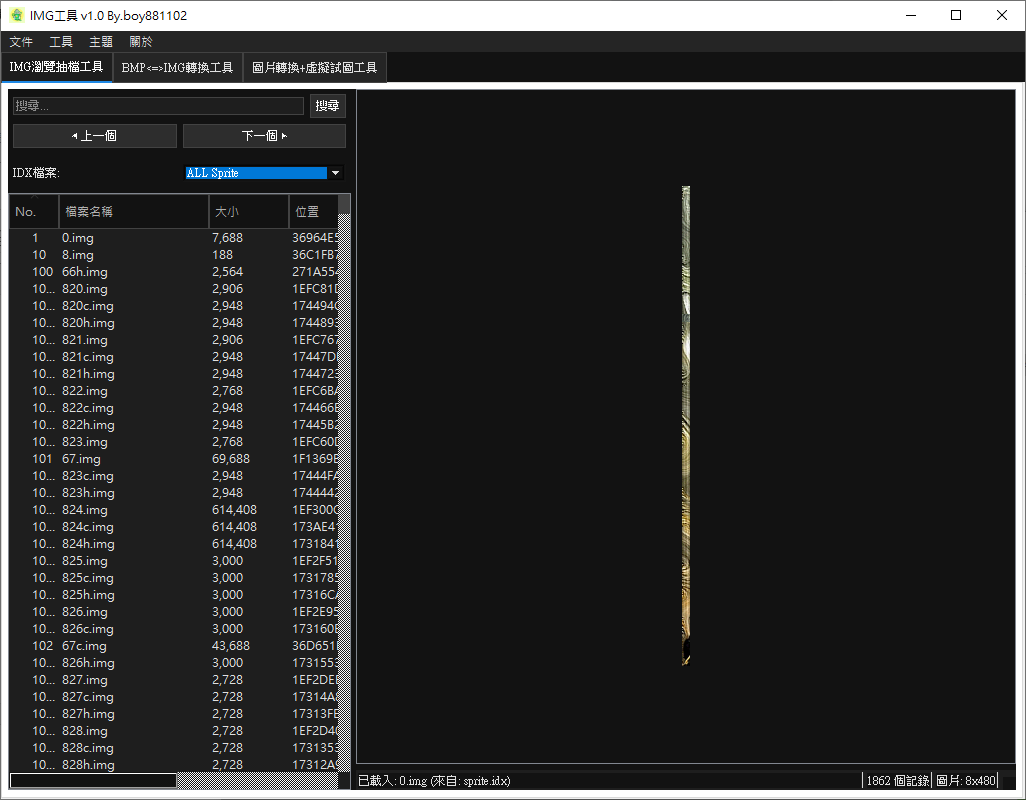This screenshot has width=1026, height=800.
Task: Select the 67c.img row
Action: point(175,646)
